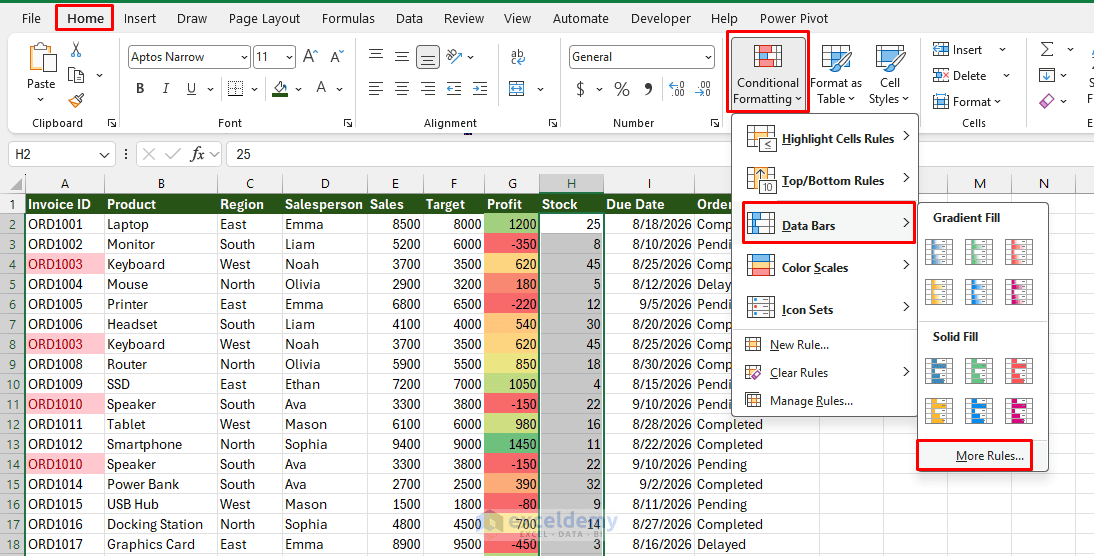Toggle Top Align for cells
Screen dimensions: 1094x556
click(376, 56)
